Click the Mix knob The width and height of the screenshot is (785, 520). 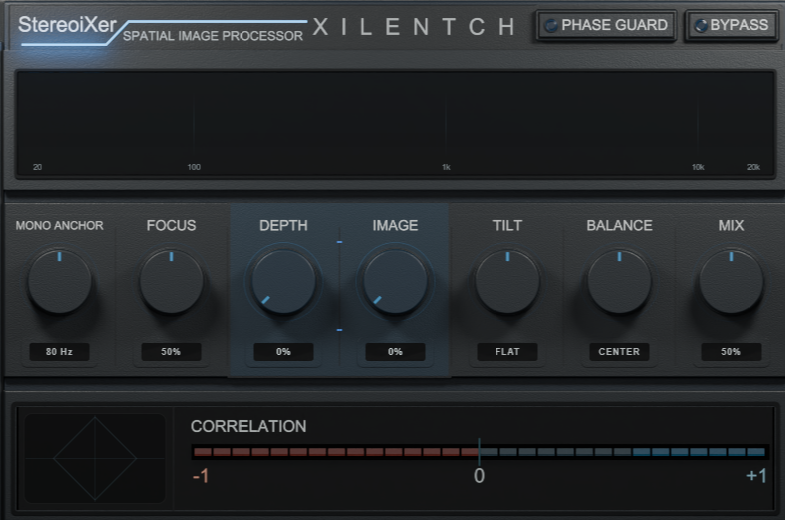(x=731, y=282)
